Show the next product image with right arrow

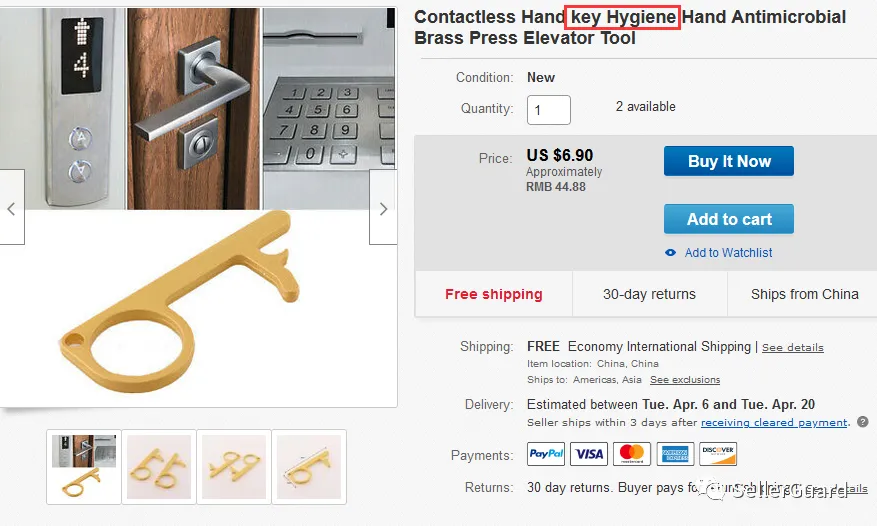click(x=383, y=208)
